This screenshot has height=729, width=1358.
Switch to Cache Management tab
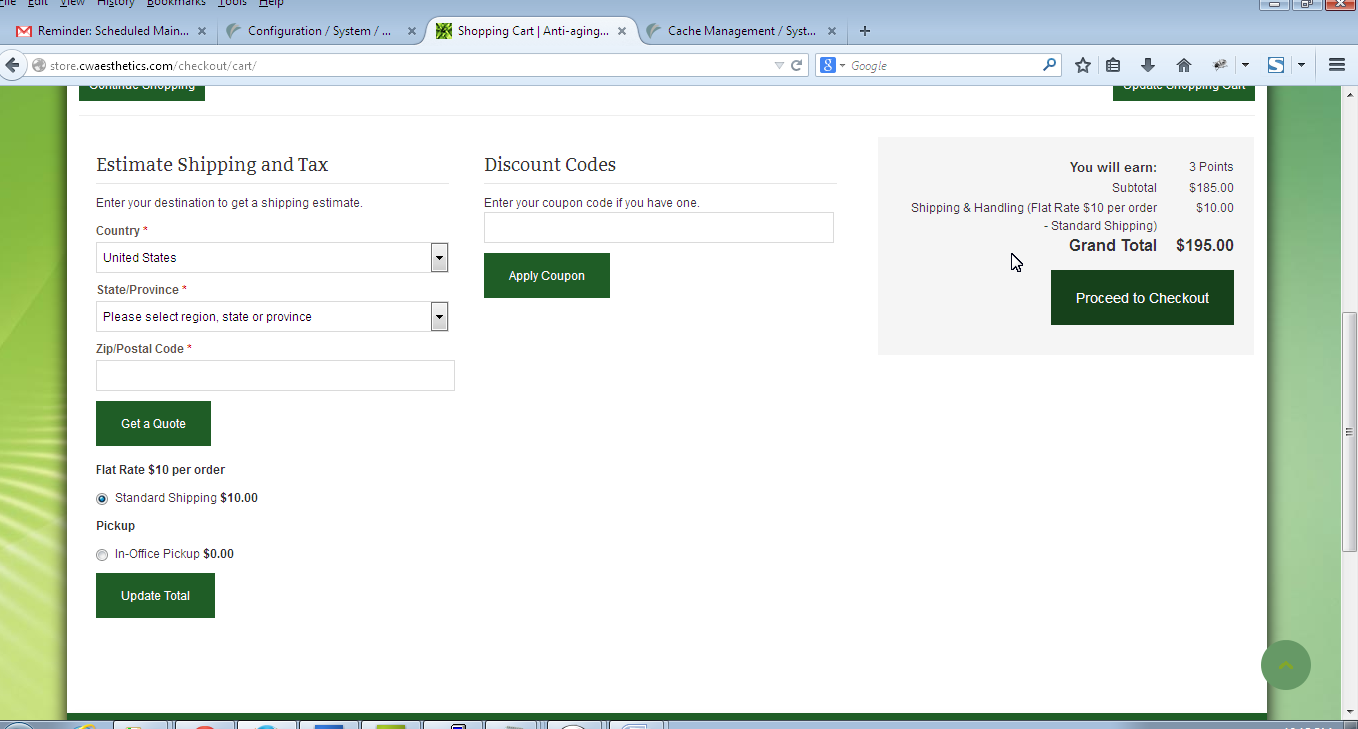(x=740, y=31)
